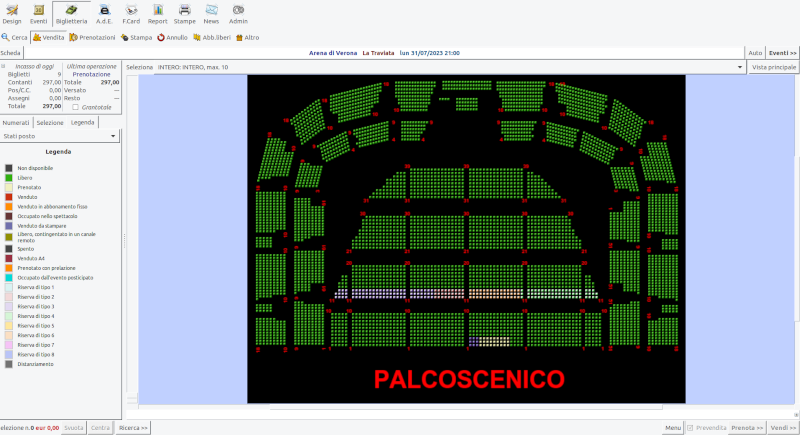
Task: Open the News module icon
Action: [211, 14]
